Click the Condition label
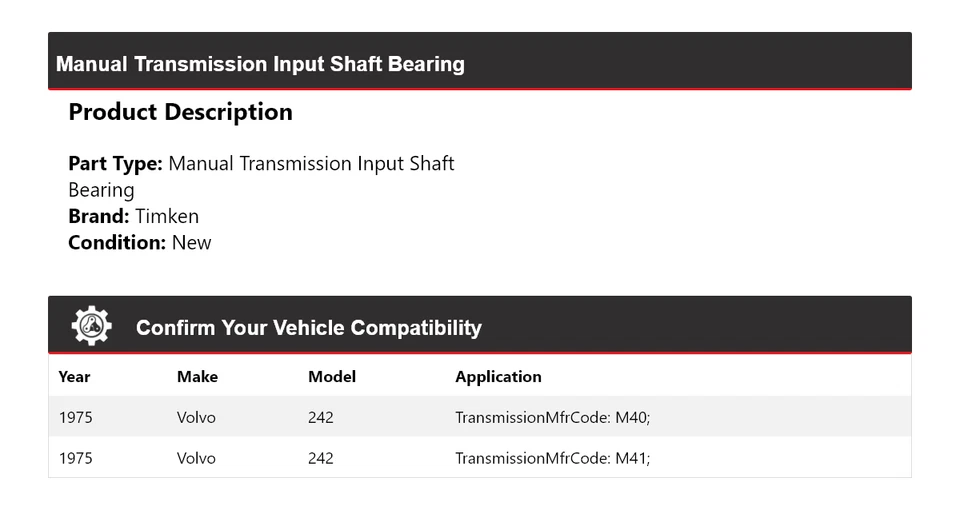Image resolution: width=960 pixels, height=510 pixels. [117, 242]
